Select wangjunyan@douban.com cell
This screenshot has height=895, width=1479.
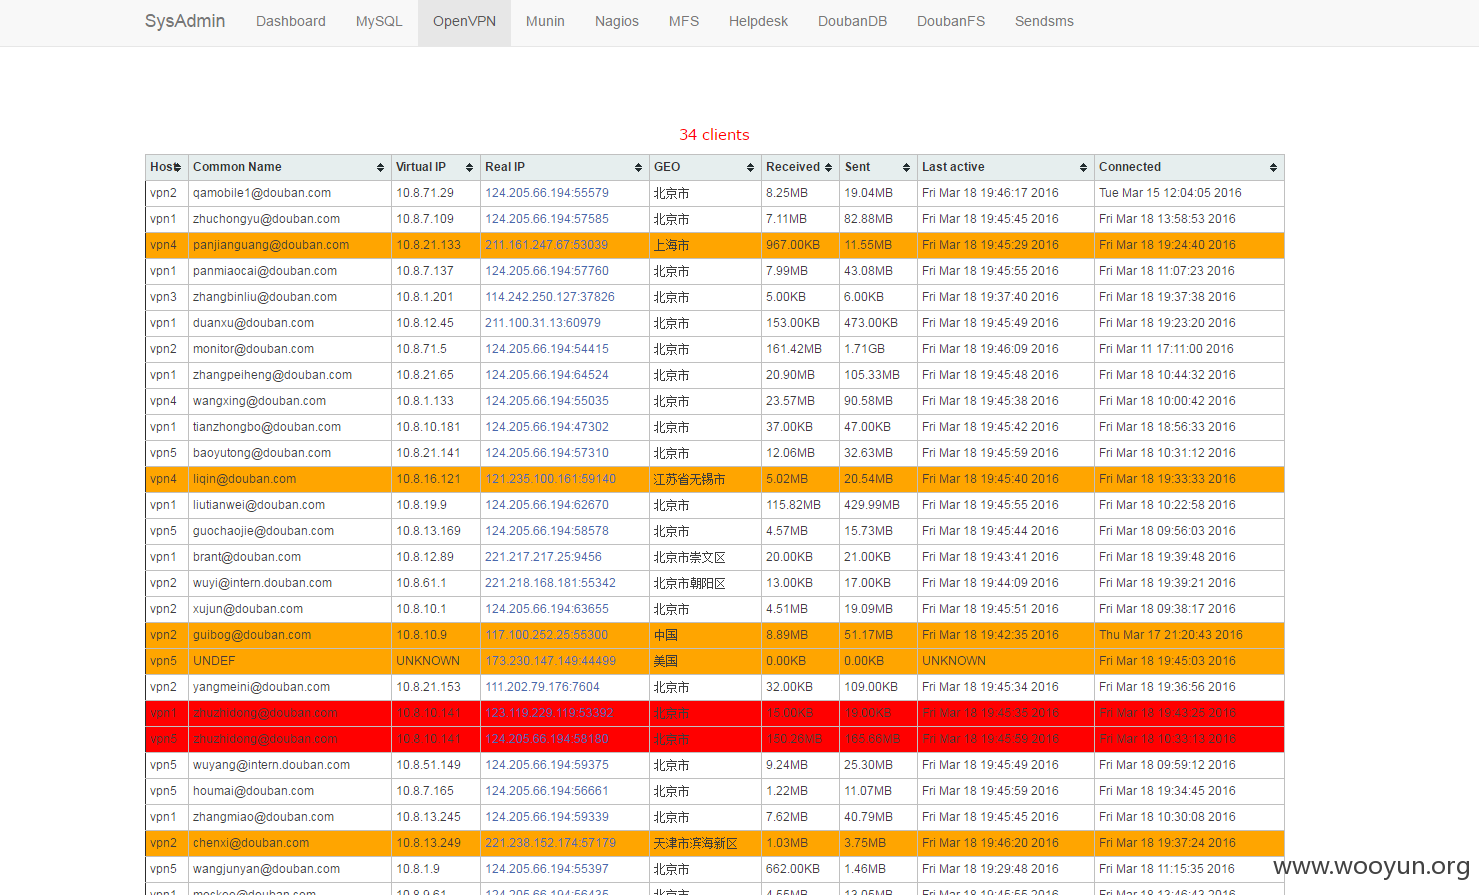(290, 869)
